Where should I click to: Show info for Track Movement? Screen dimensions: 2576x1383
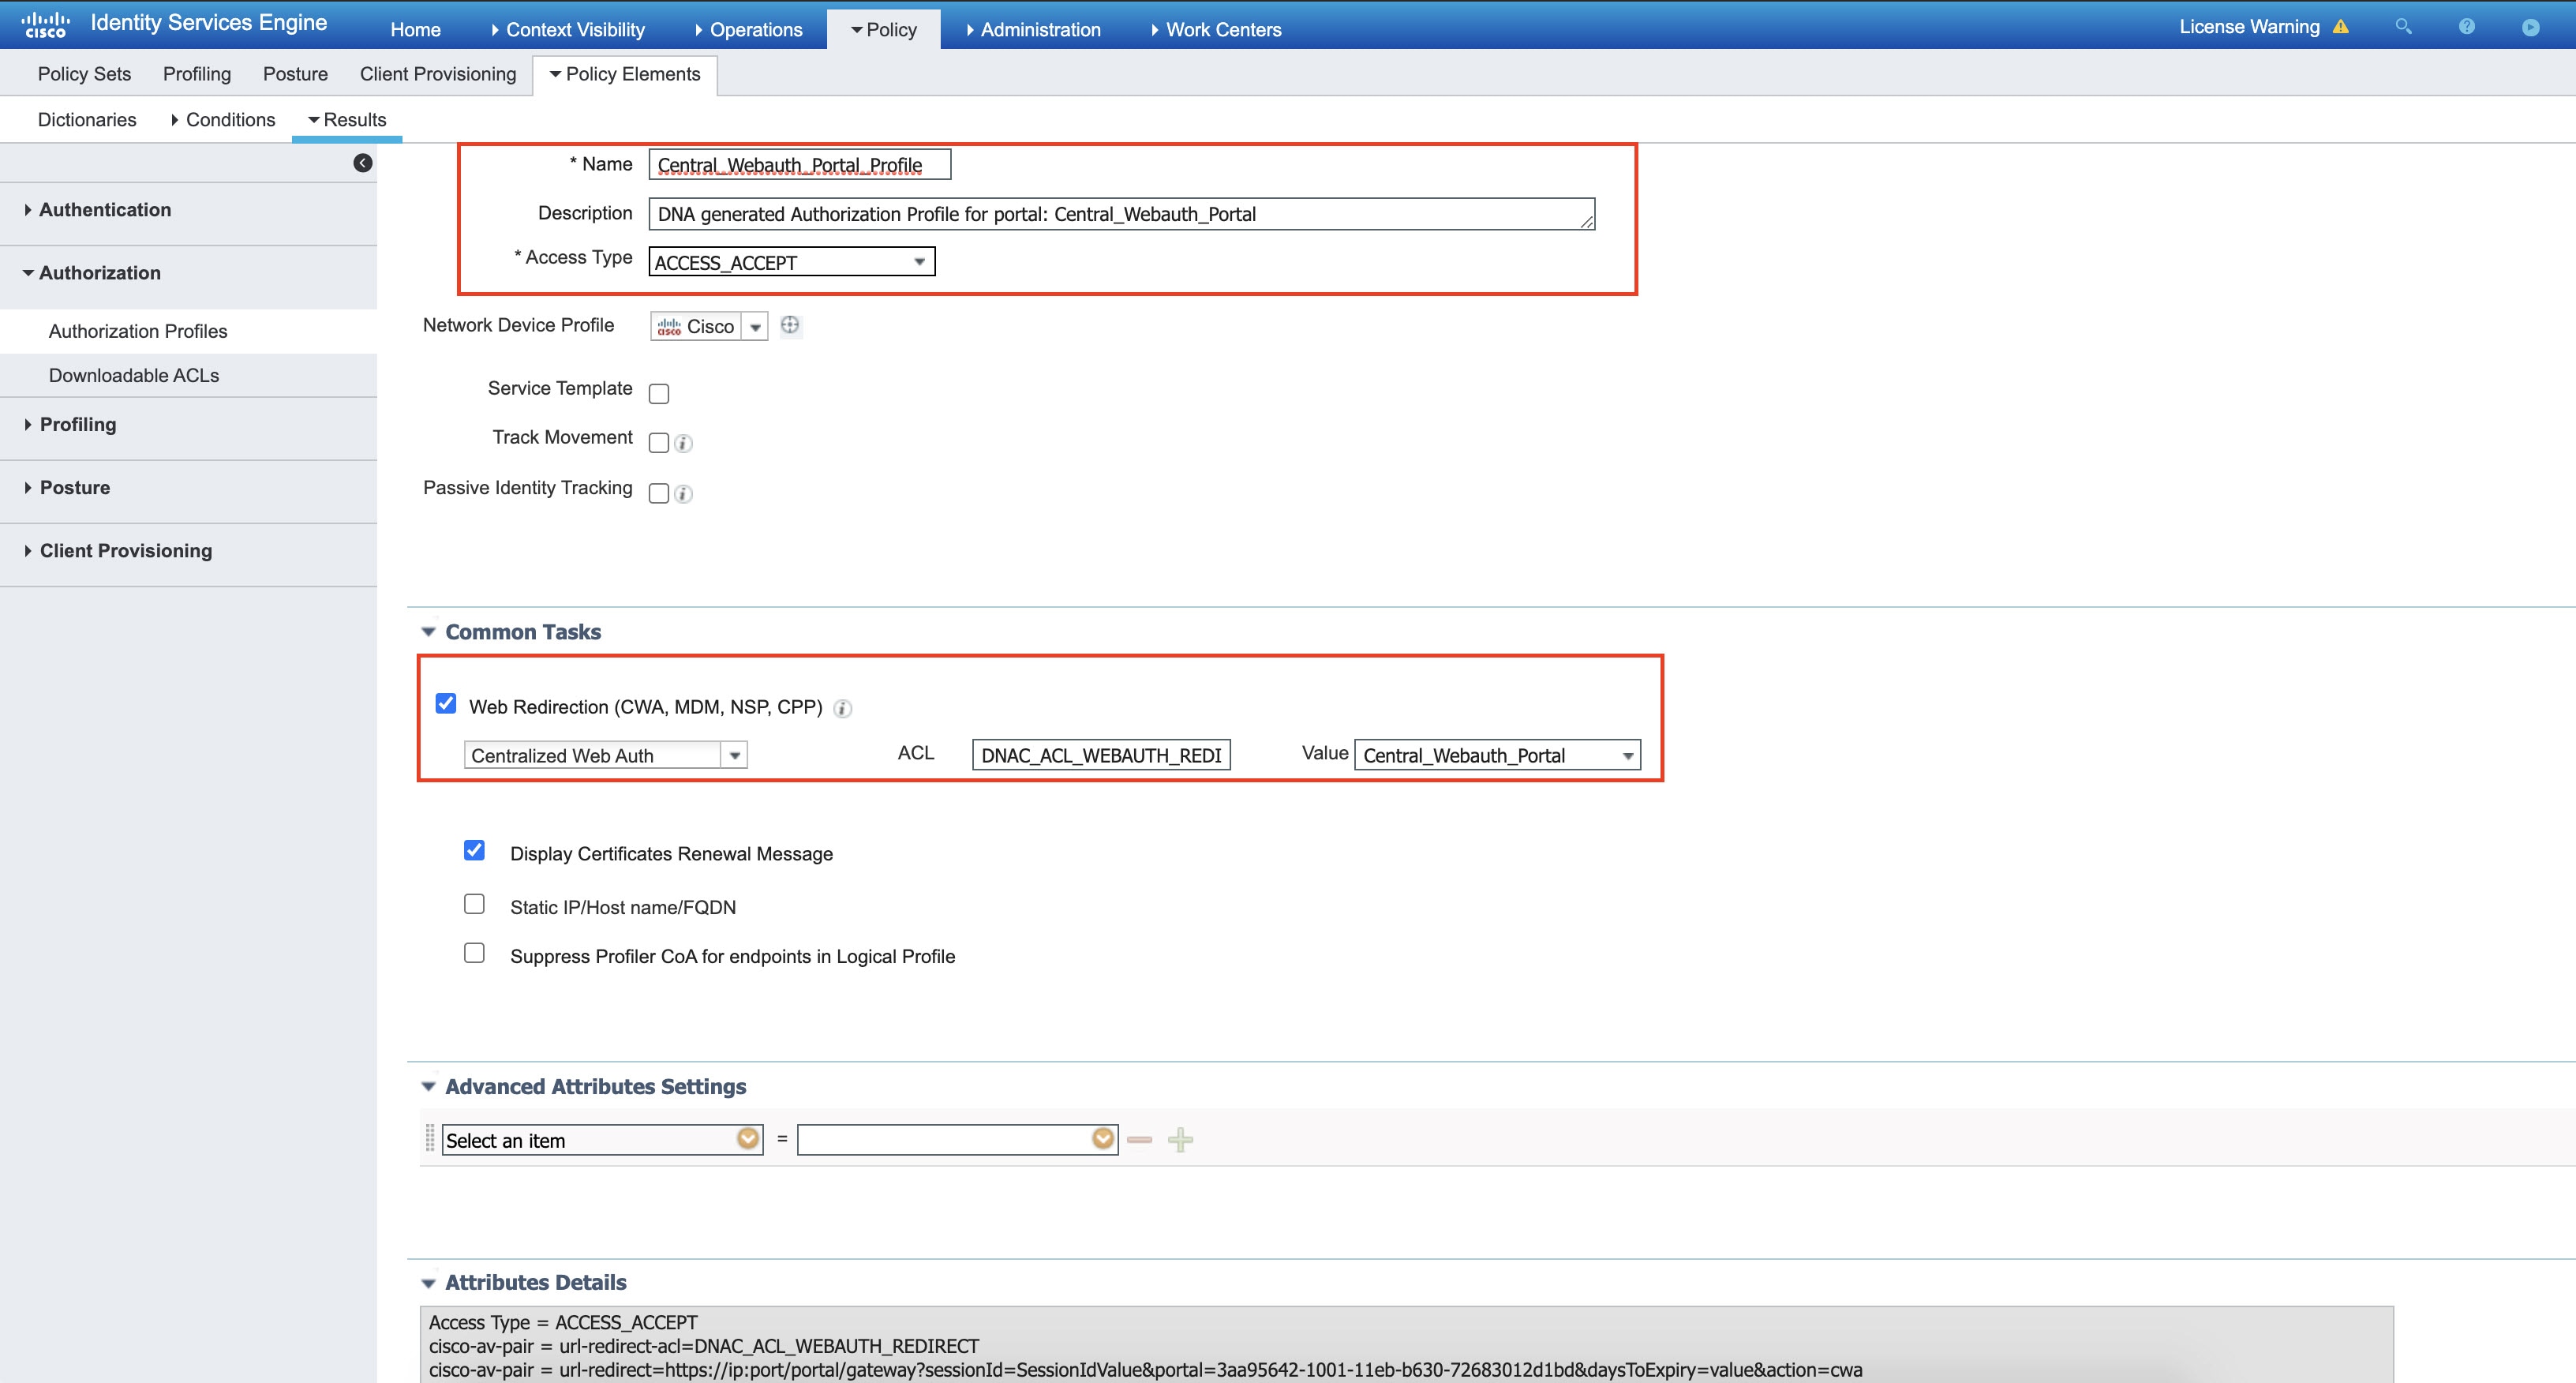pos(683,443)
